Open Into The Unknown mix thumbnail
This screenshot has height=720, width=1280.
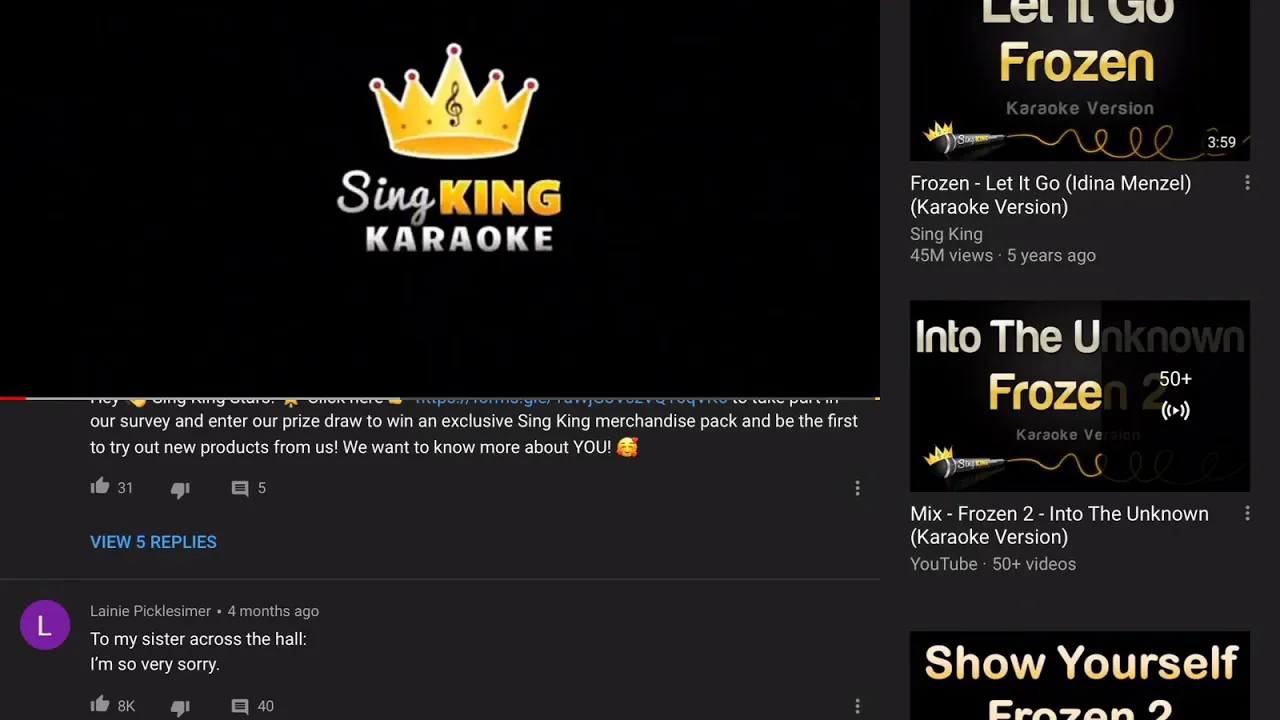point(1080,396)
